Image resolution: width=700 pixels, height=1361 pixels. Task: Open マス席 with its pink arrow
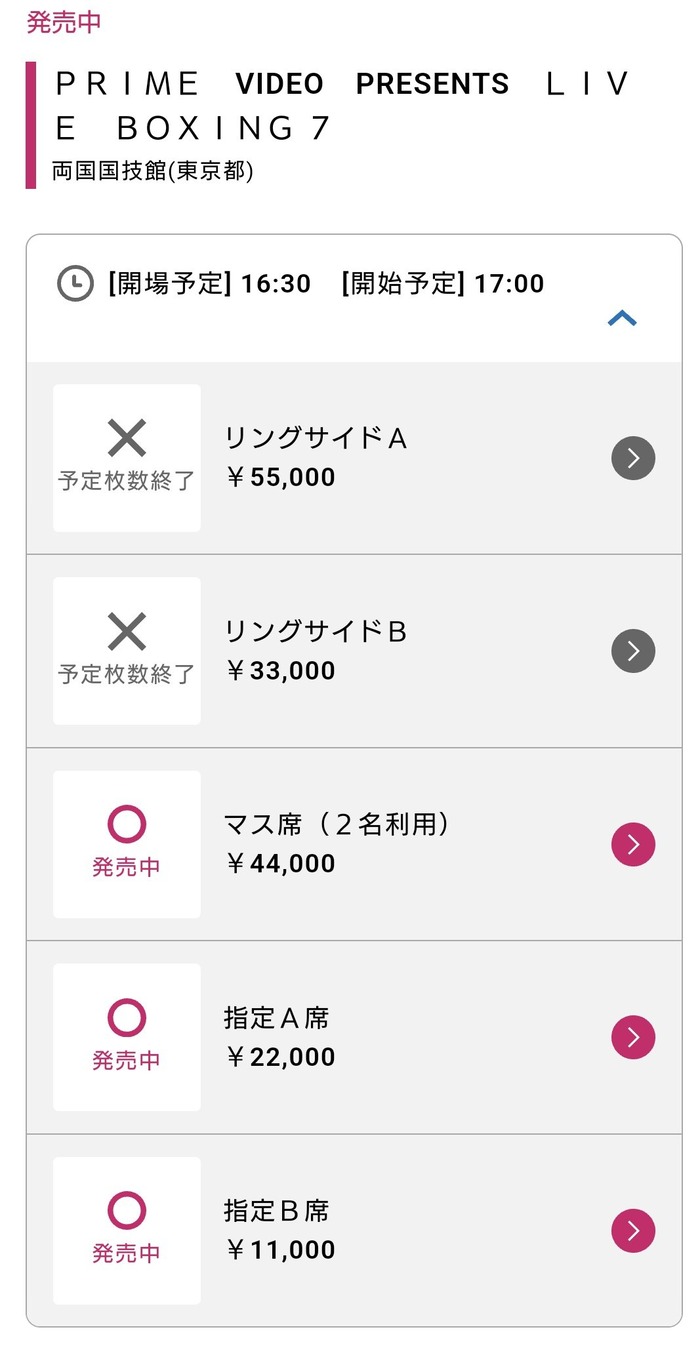[x=633, y=844]
